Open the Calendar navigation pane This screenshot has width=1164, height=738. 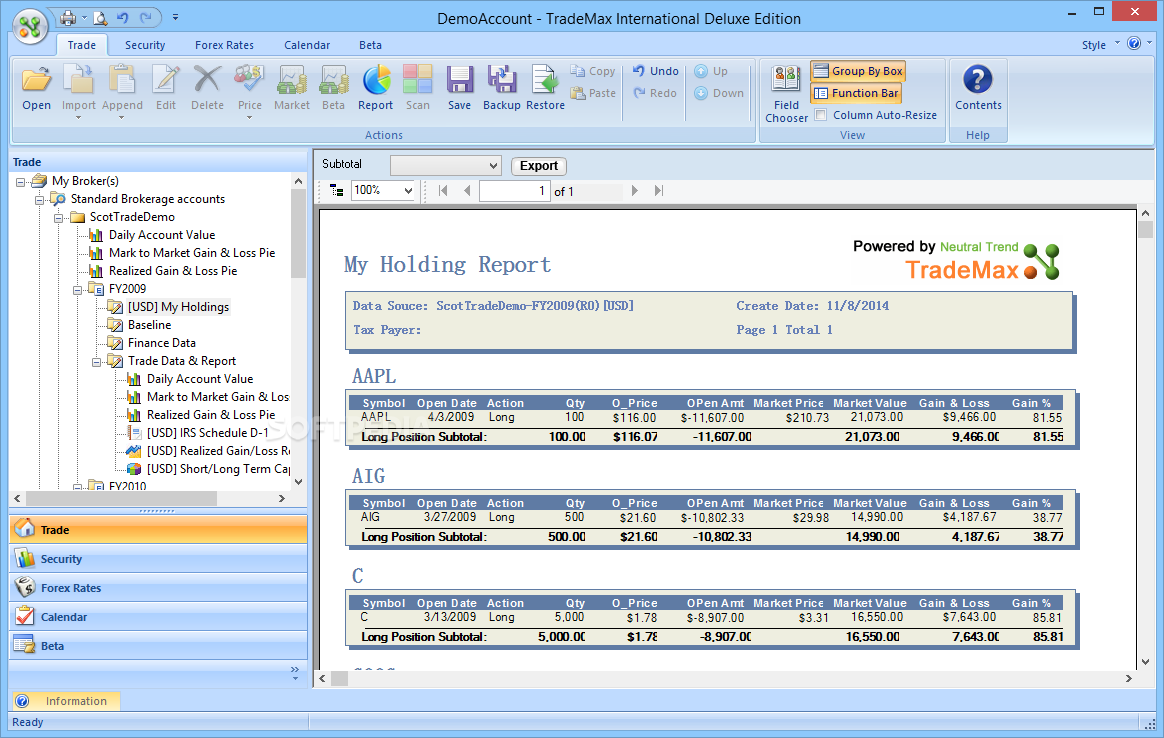tap(158, 616)
